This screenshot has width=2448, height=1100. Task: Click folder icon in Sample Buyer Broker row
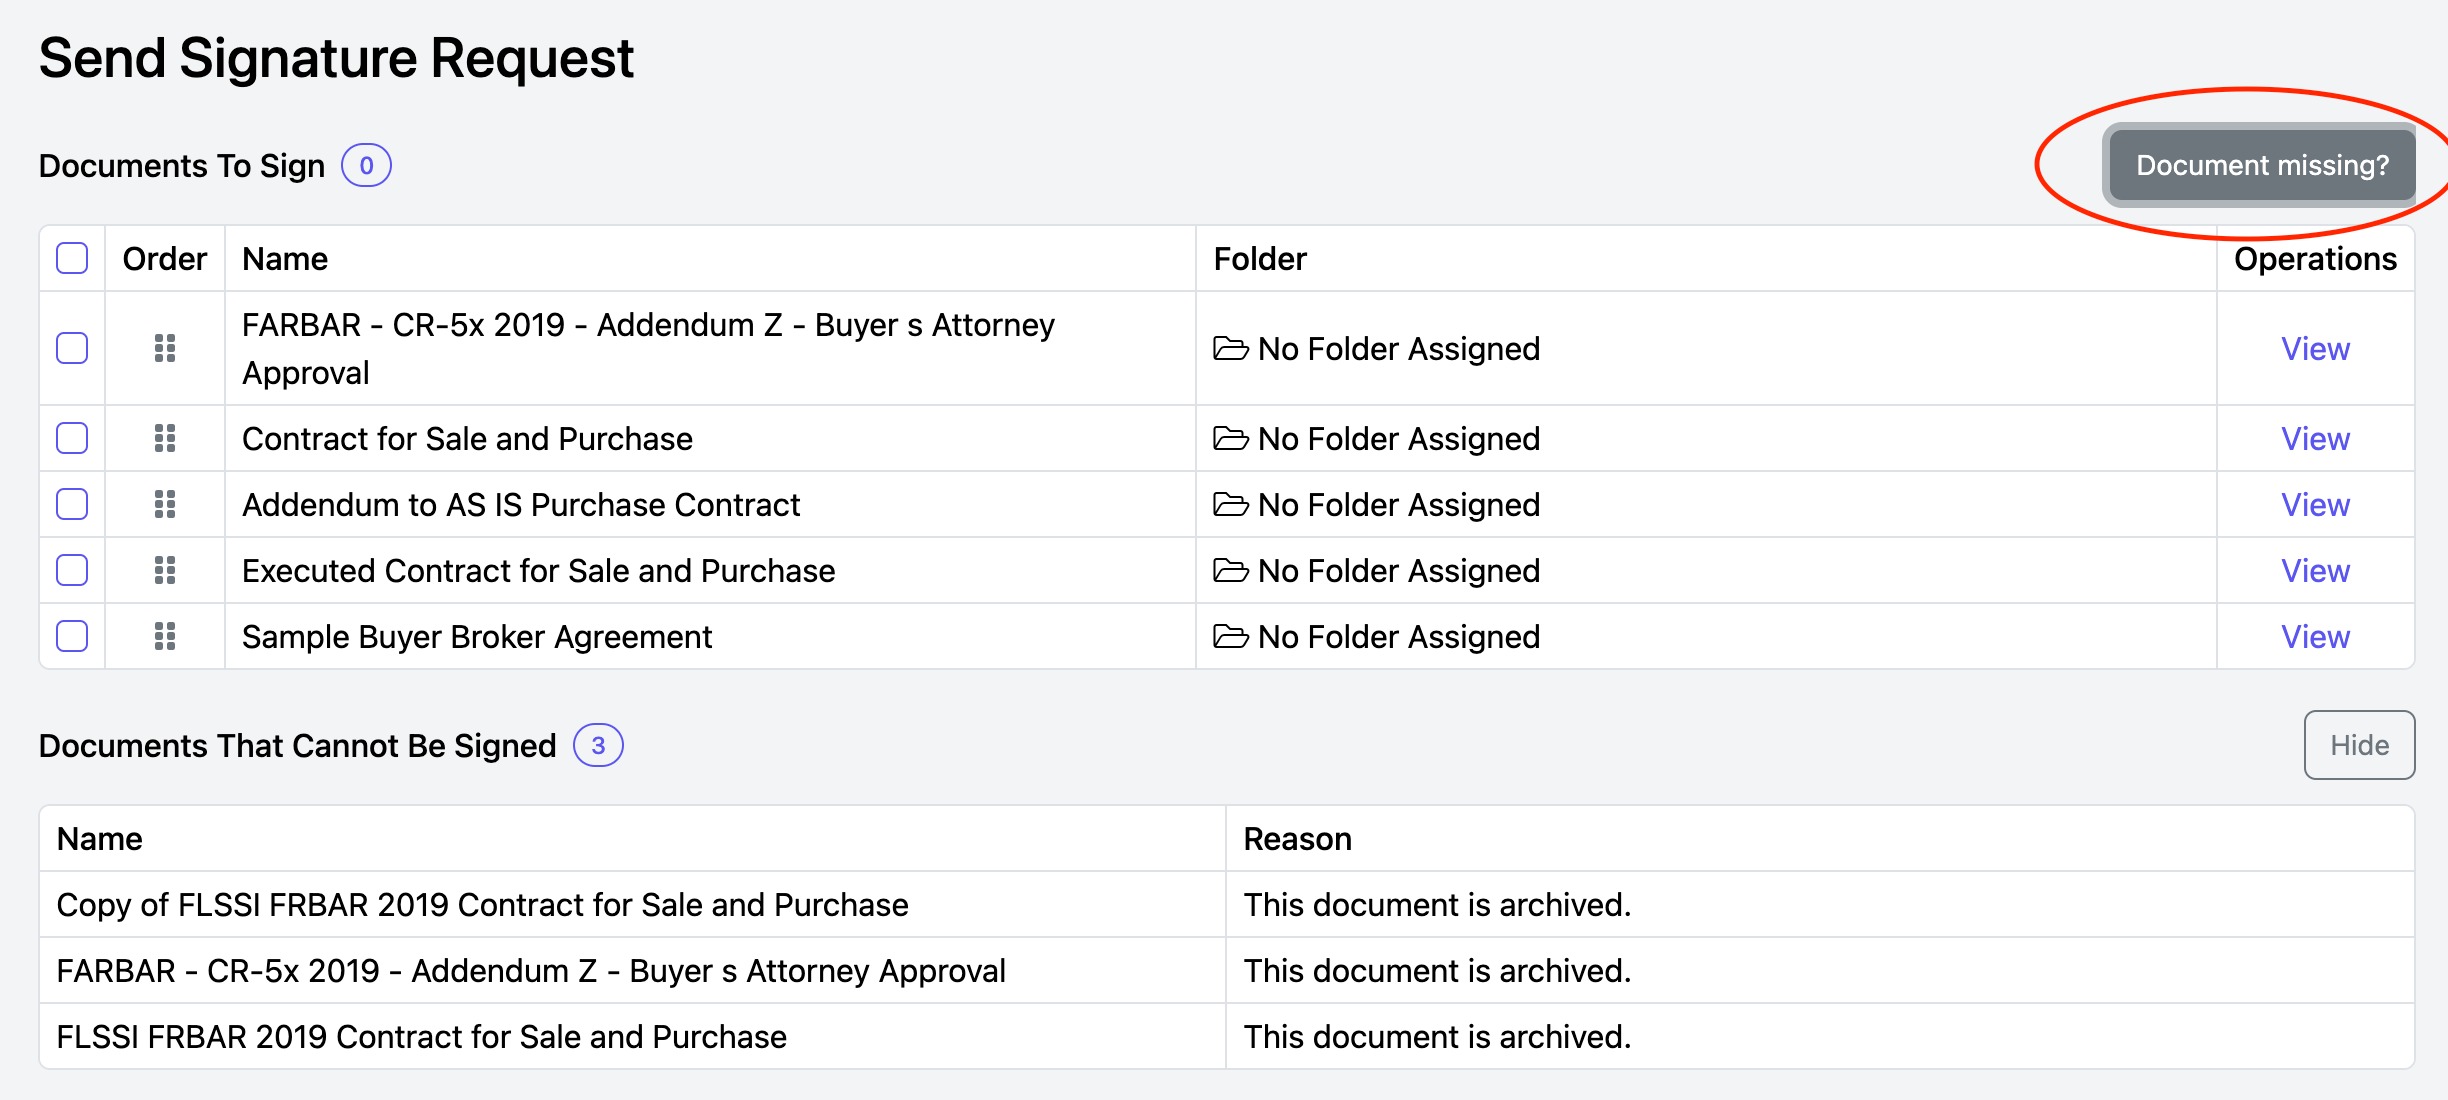click(x=1230, y=636)
